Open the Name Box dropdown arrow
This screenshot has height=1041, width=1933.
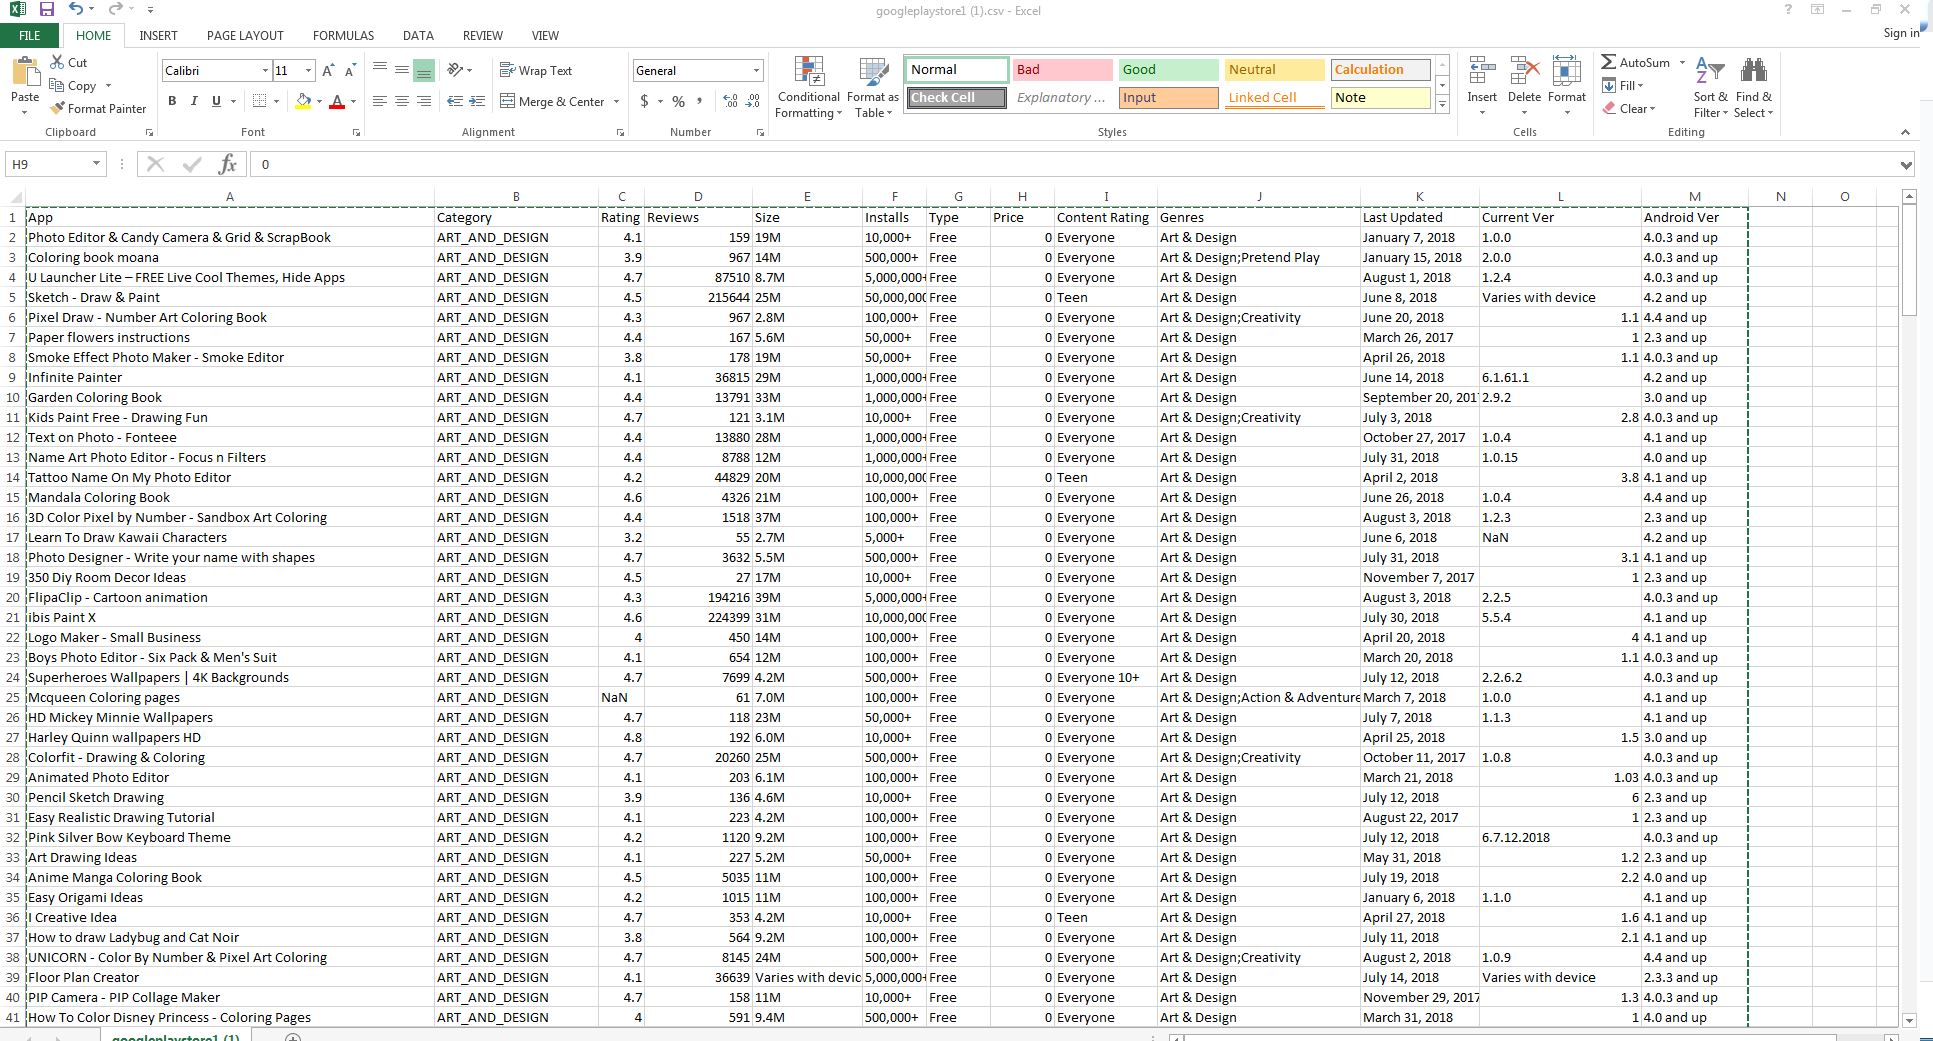96,164
